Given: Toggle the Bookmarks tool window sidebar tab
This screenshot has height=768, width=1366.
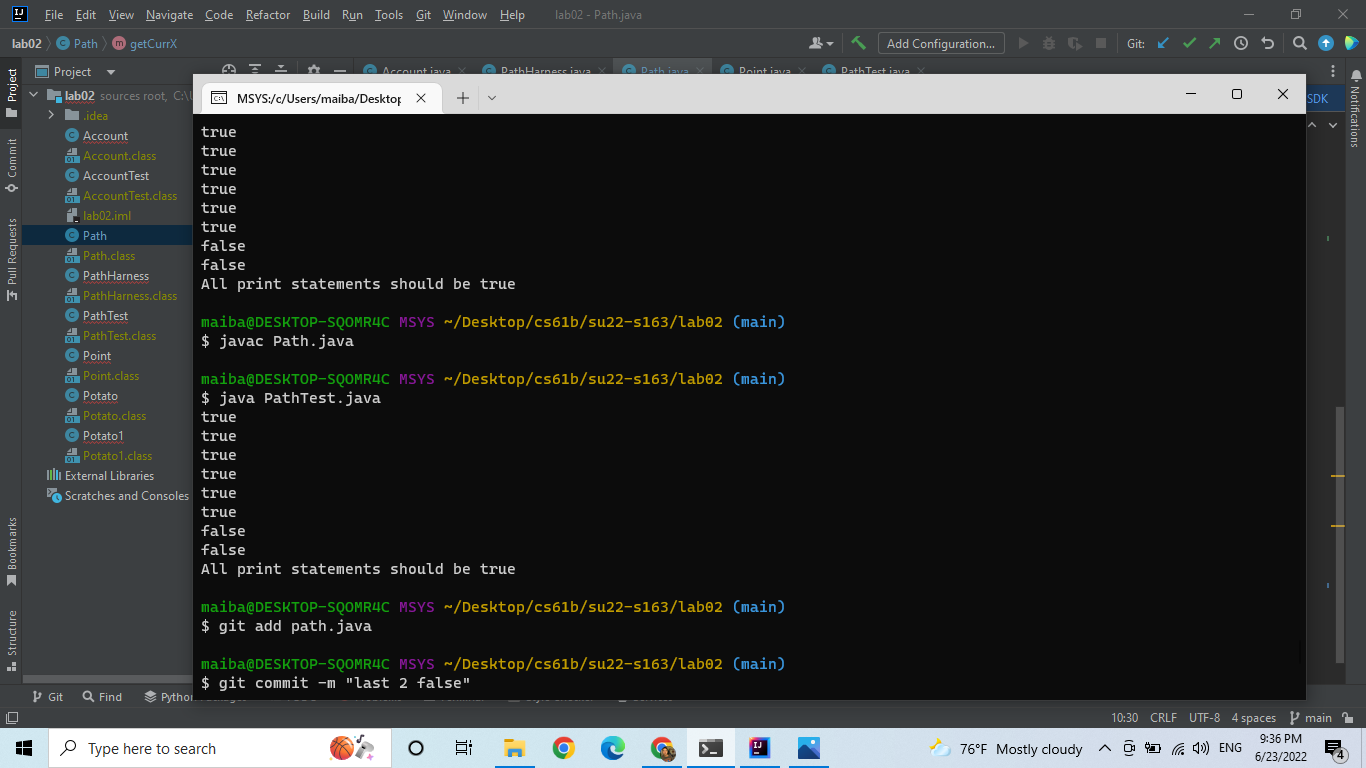Looking at the screenshot, I should point(12,550).
